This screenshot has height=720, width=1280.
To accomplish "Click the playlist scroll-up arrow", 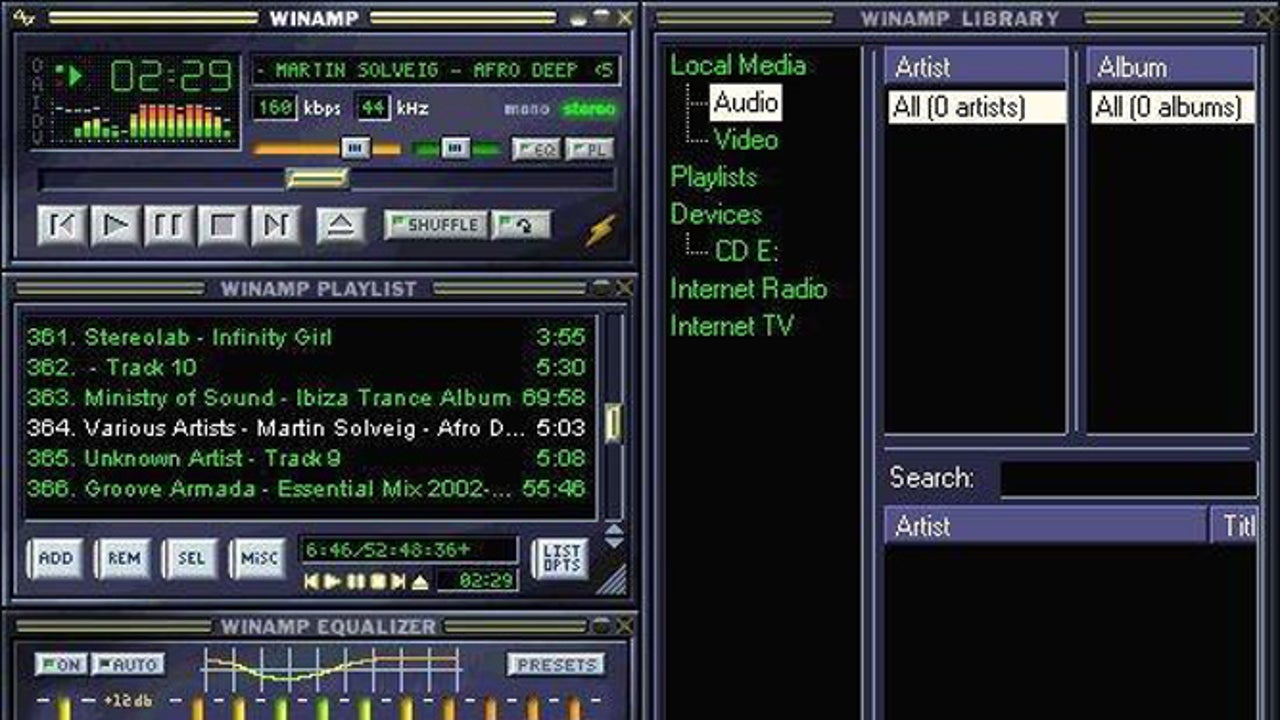I will pyautogui.click(x=614, y=528).
